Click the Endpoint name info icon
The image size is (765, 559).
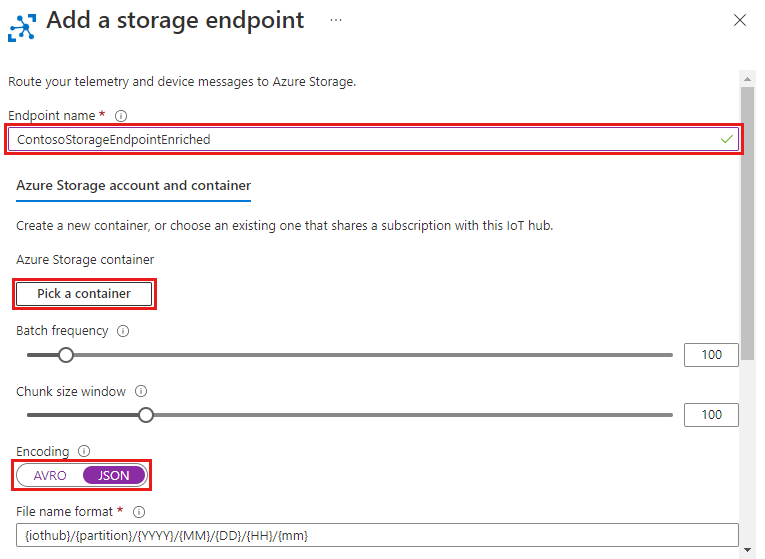pyautogui.click(x=121, y=116)
